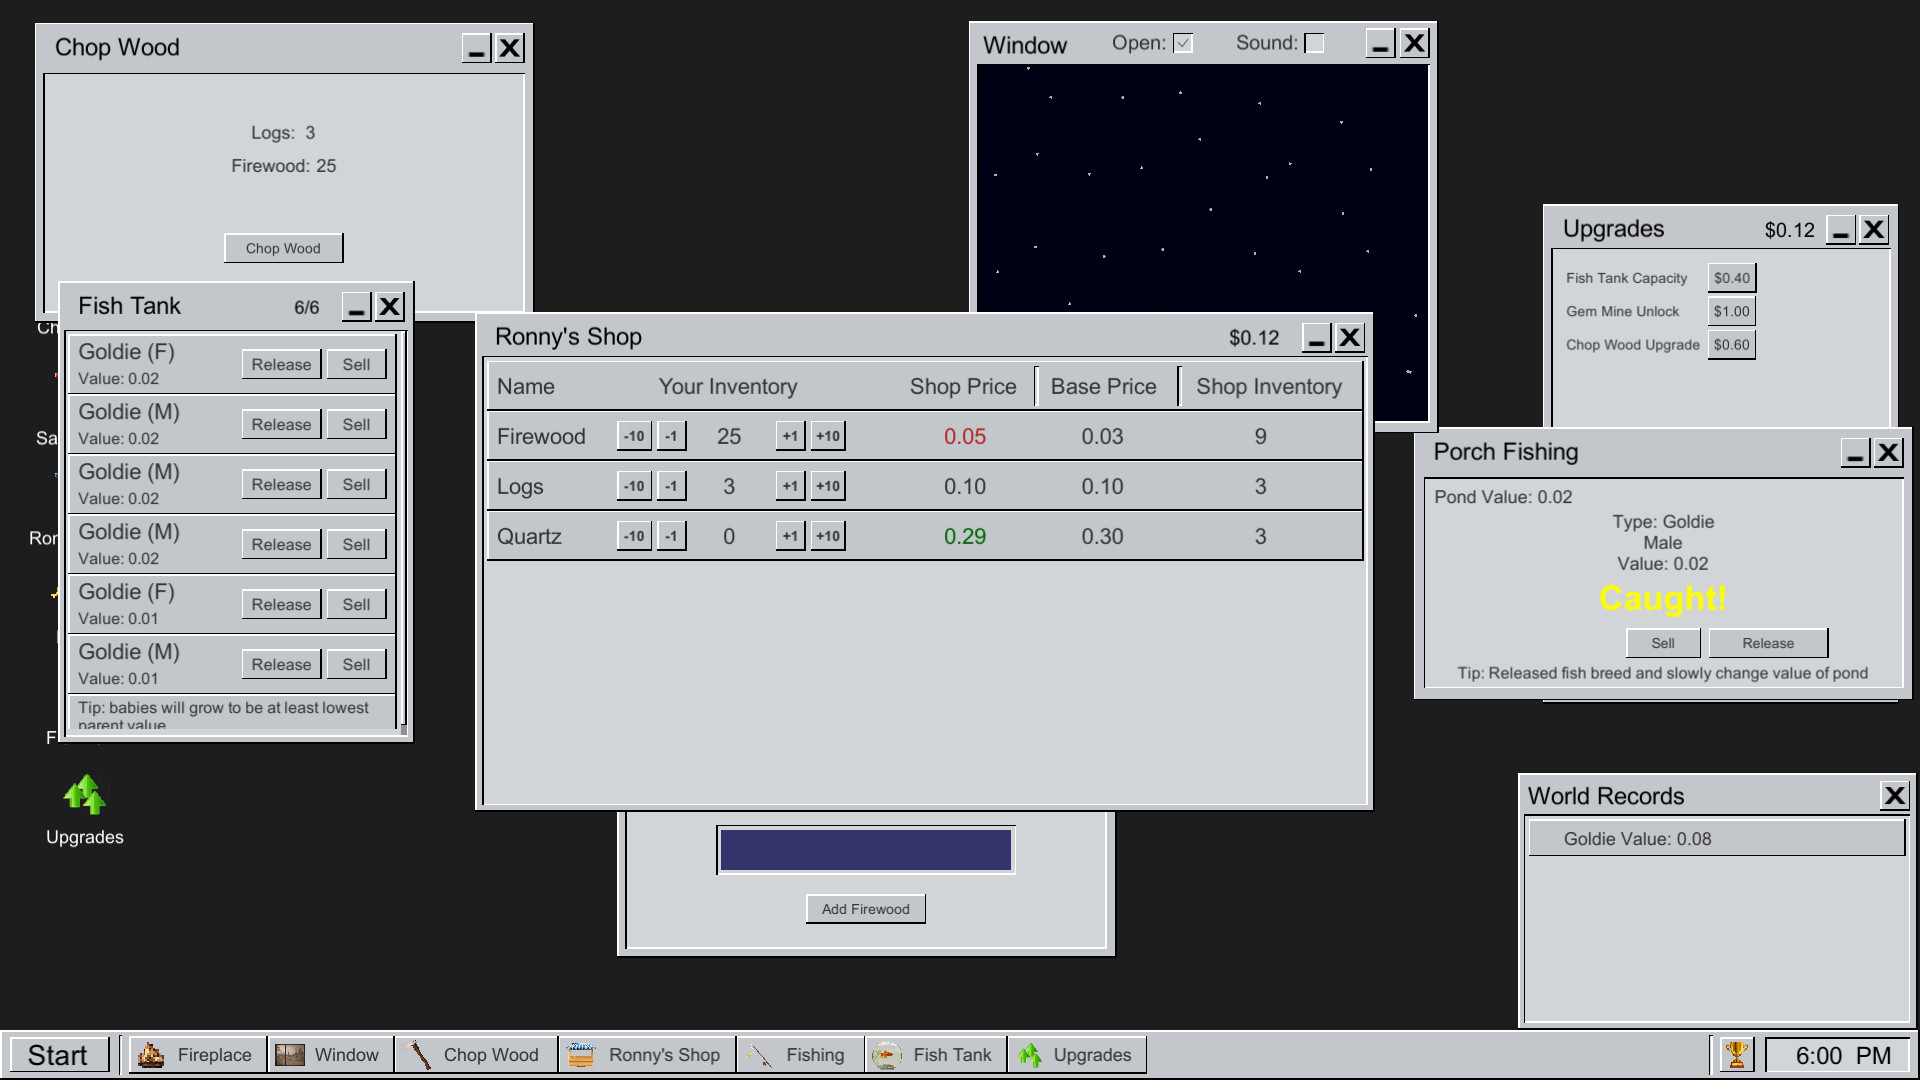Enable the Sound checkbox in the Window panel
The width and height of the screenshot is (1920, 1080).
coord(1315,43)
